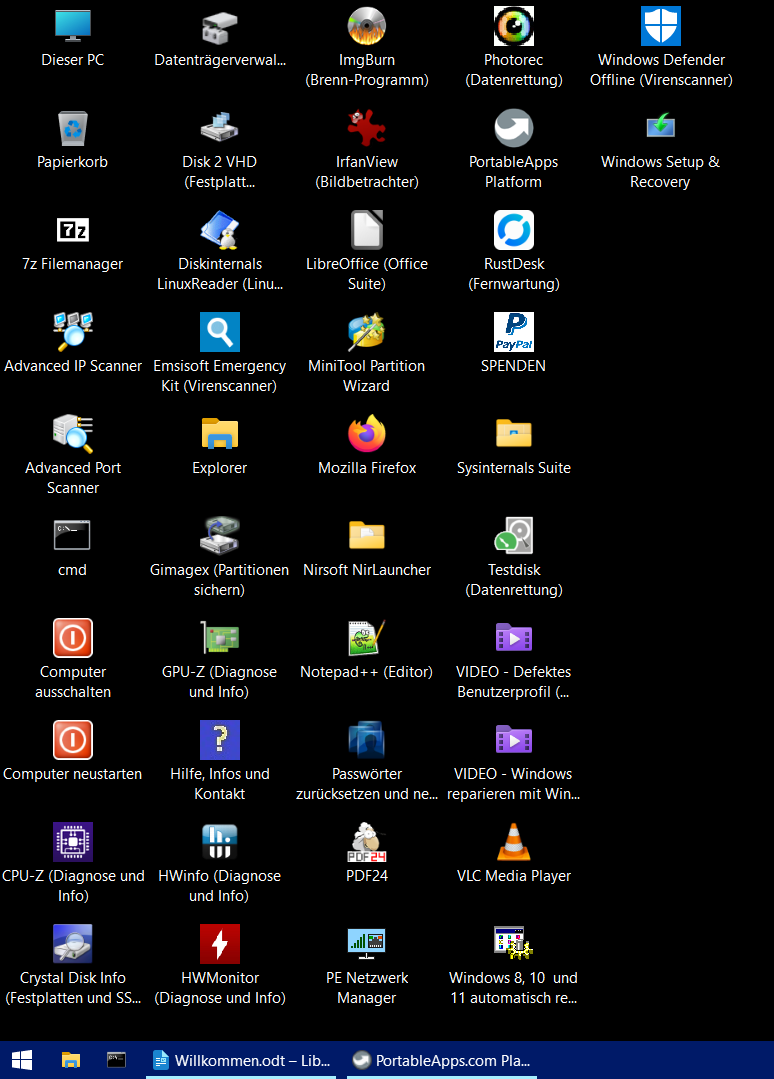Image resolution: width=774 pixels, height=1079 pixels.
Task: Launch Notepad++ Editor icon
Action: pos(367,637)
